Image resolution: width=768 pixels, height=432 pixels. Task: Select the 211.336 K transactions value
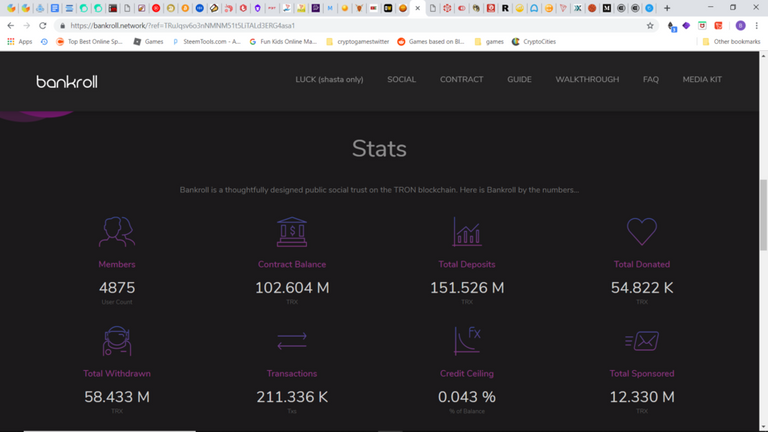(x=292, y=397)
